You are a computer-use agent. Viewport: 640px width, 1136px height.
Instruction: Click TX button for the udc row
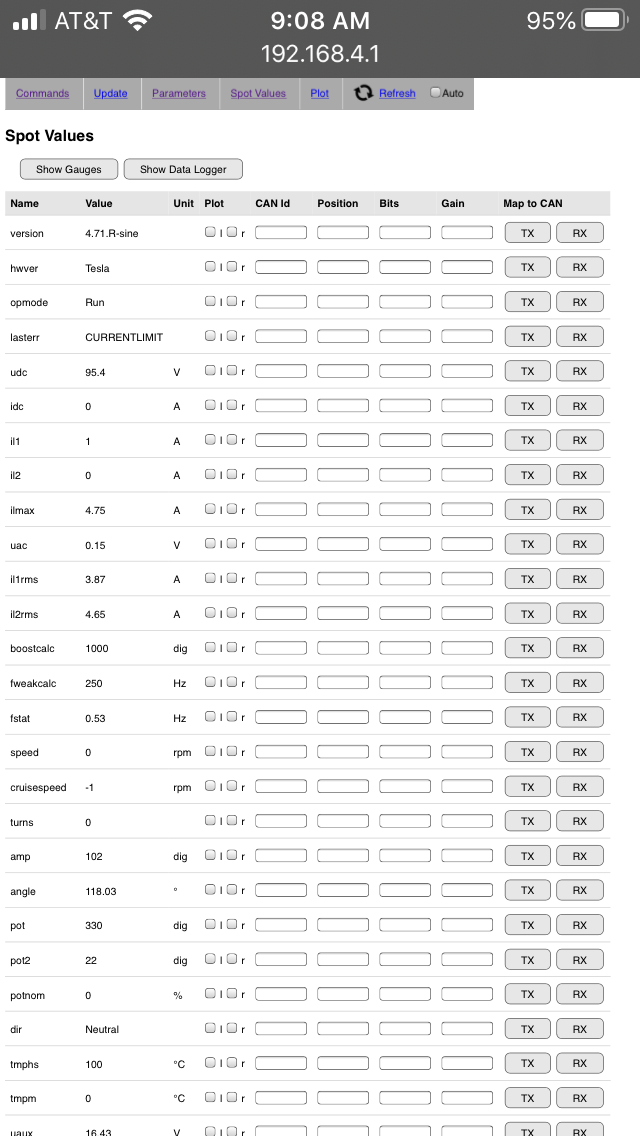pyautogui.click(x=528, y=371)
